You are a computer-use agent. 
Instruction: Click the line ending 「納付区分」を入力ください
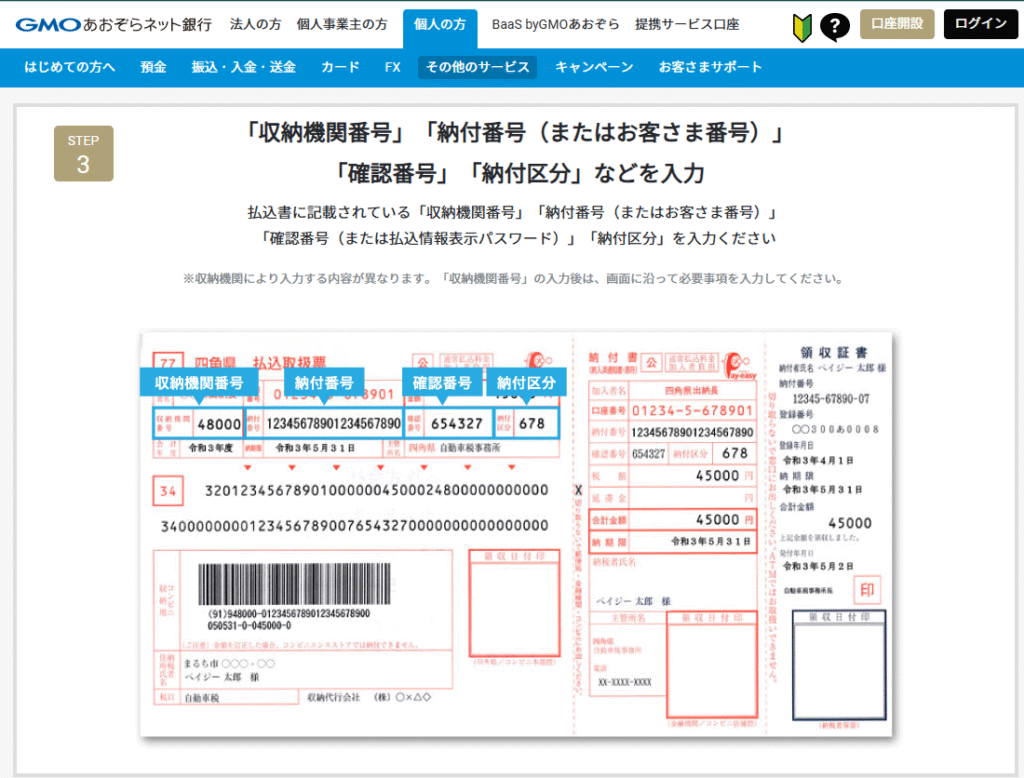(517, 238)
